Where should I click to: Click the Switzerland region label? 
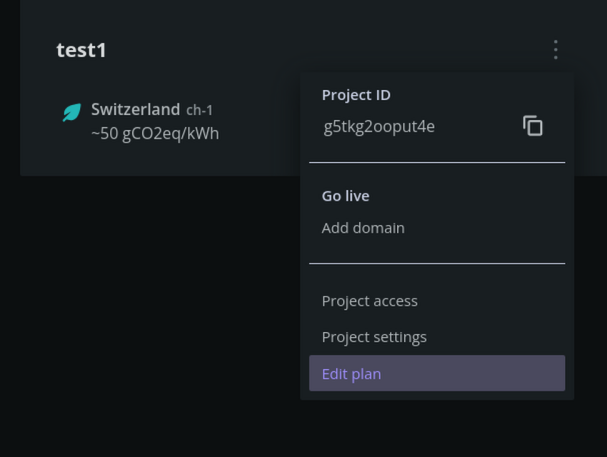(x=135, y=110)
